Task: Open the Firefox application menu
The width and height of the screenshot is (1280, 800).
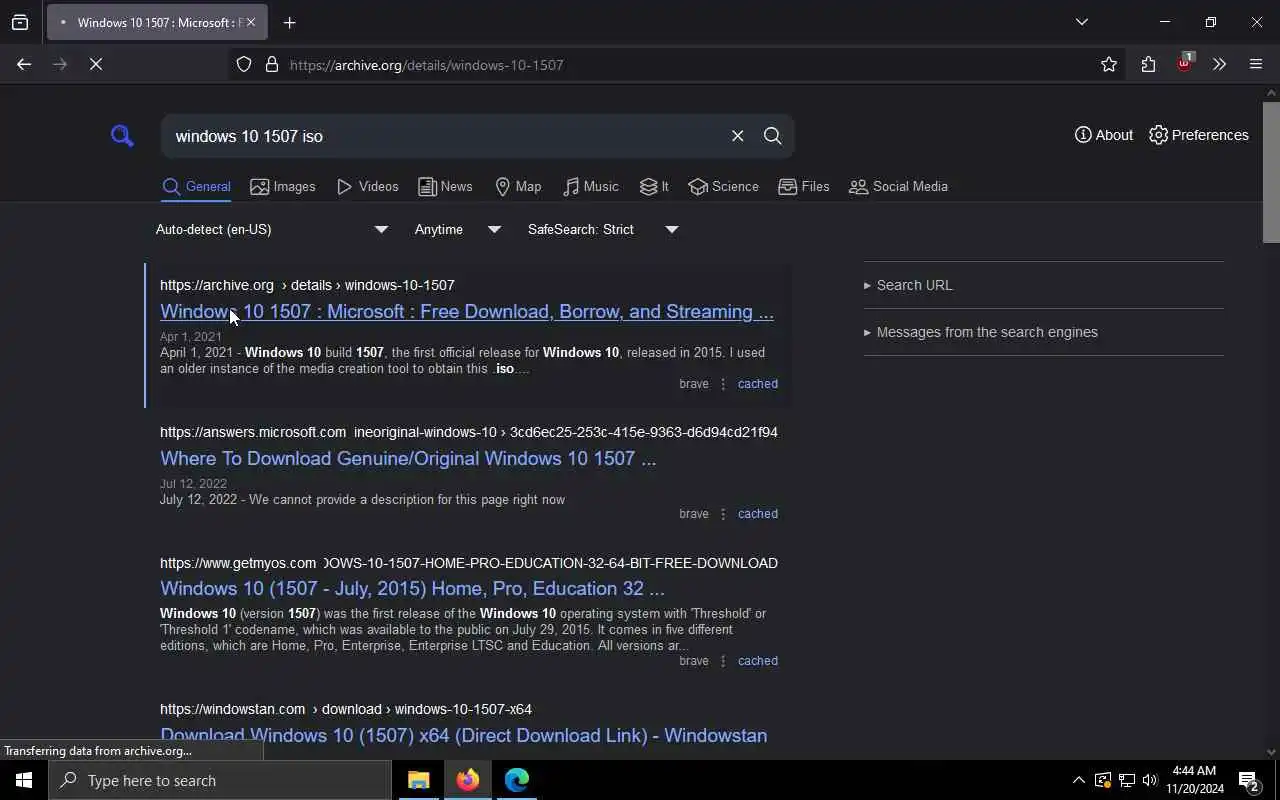Action: [1256, 65]
